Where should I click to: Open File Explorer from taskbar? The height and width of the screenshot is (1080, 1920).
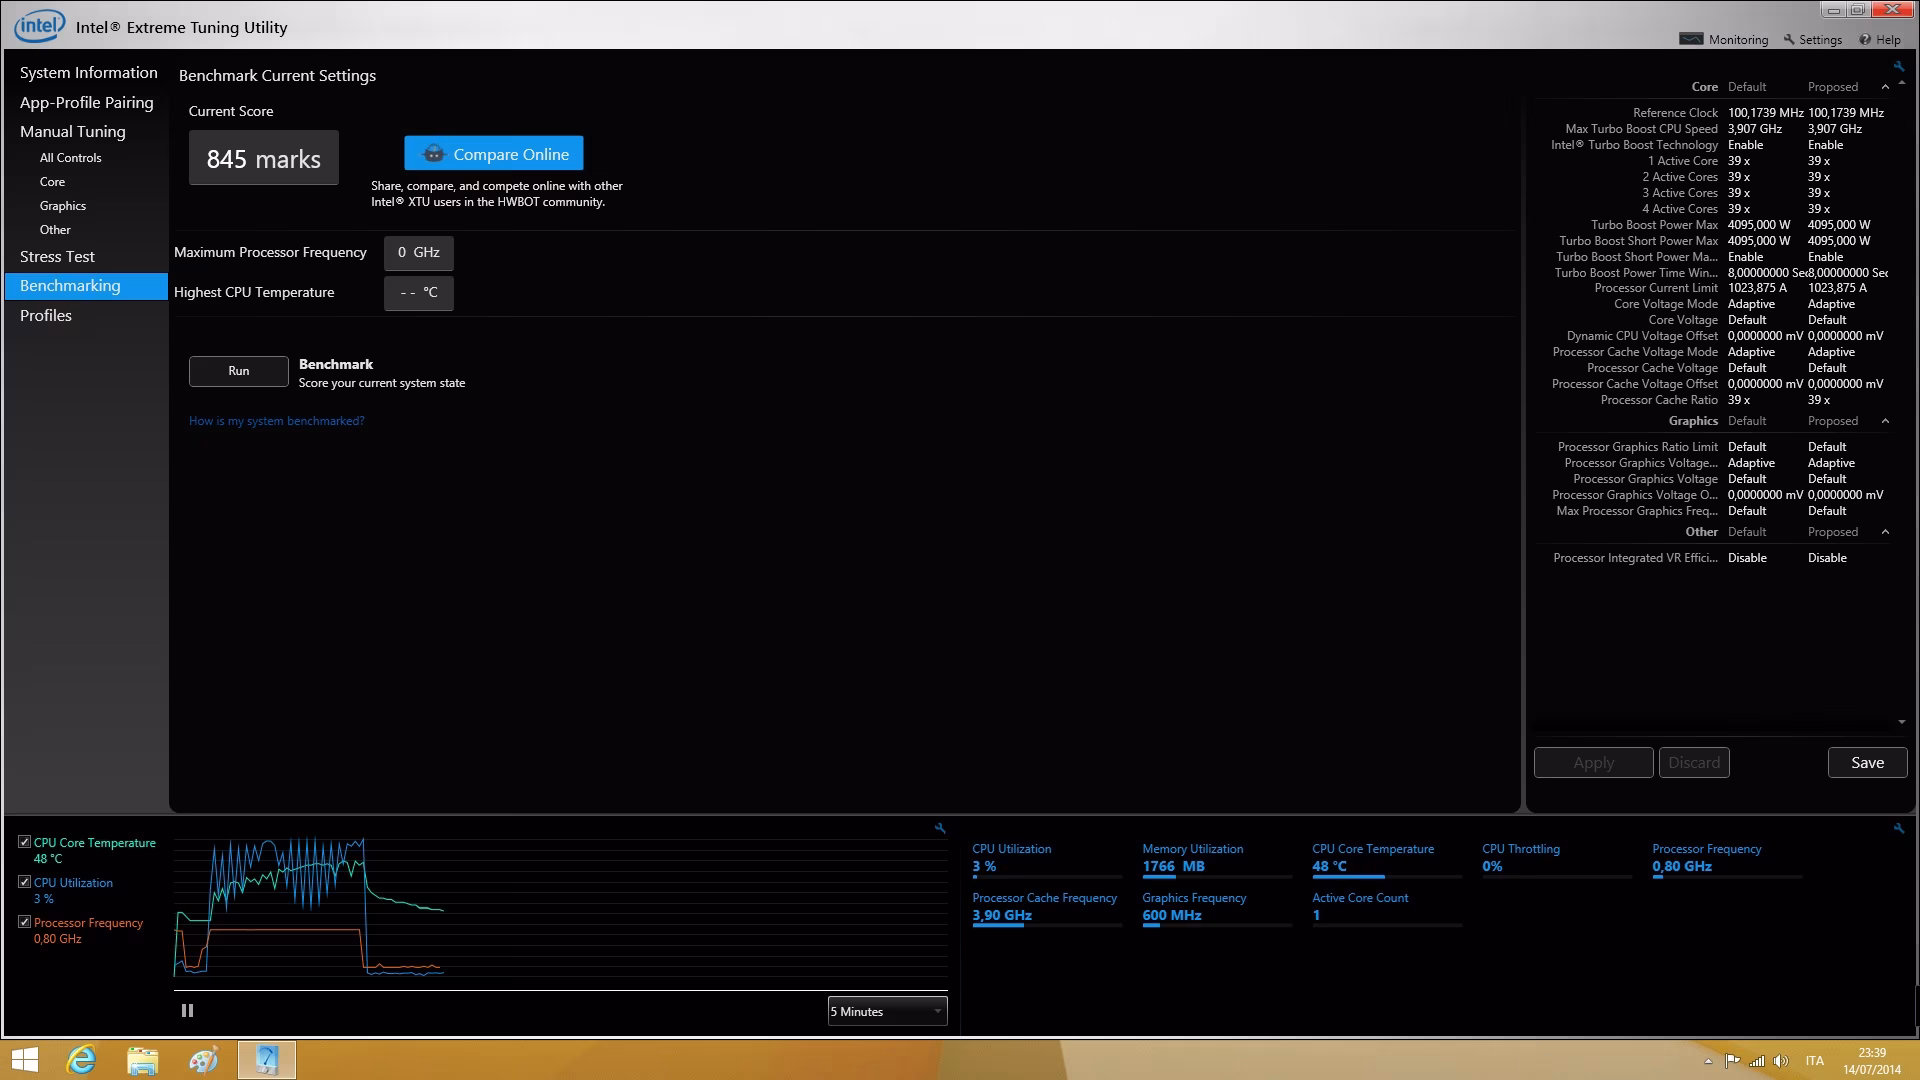tap(142, 1060)
